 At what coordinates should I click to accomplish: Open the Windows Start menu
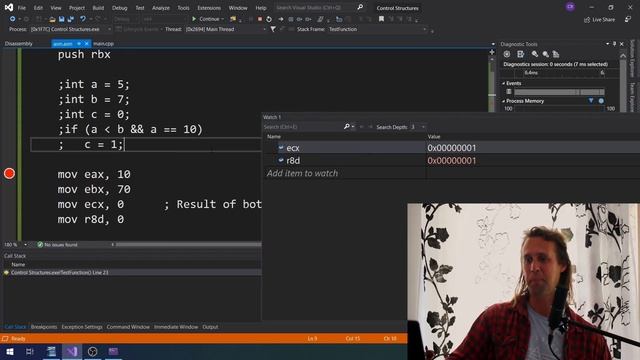[x=10, y=351]
